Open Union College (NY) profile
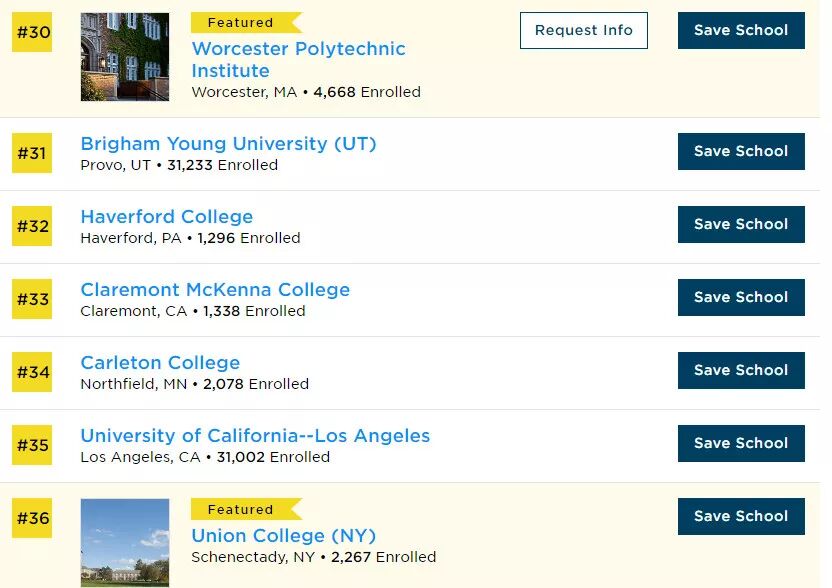Screen dimensions: 832x588 pos(283,535)
